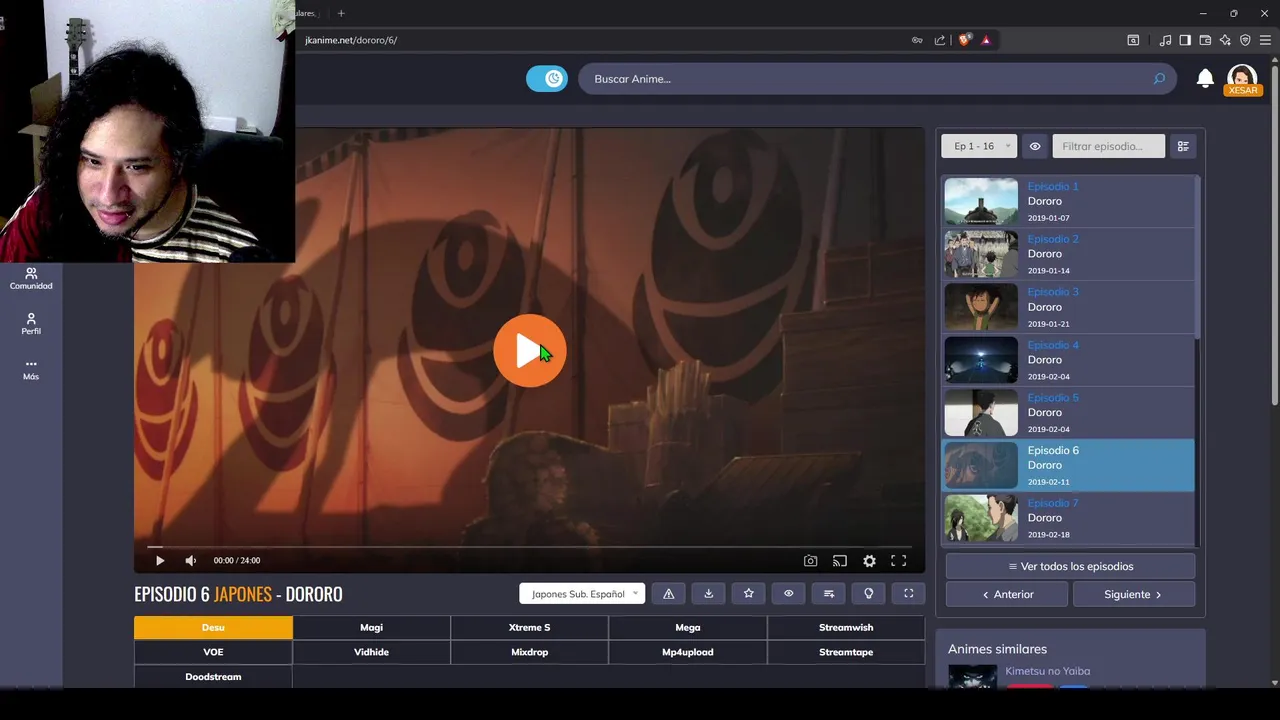
Task: Click Ver todos los episodios button
Action: pos(1070,566)
